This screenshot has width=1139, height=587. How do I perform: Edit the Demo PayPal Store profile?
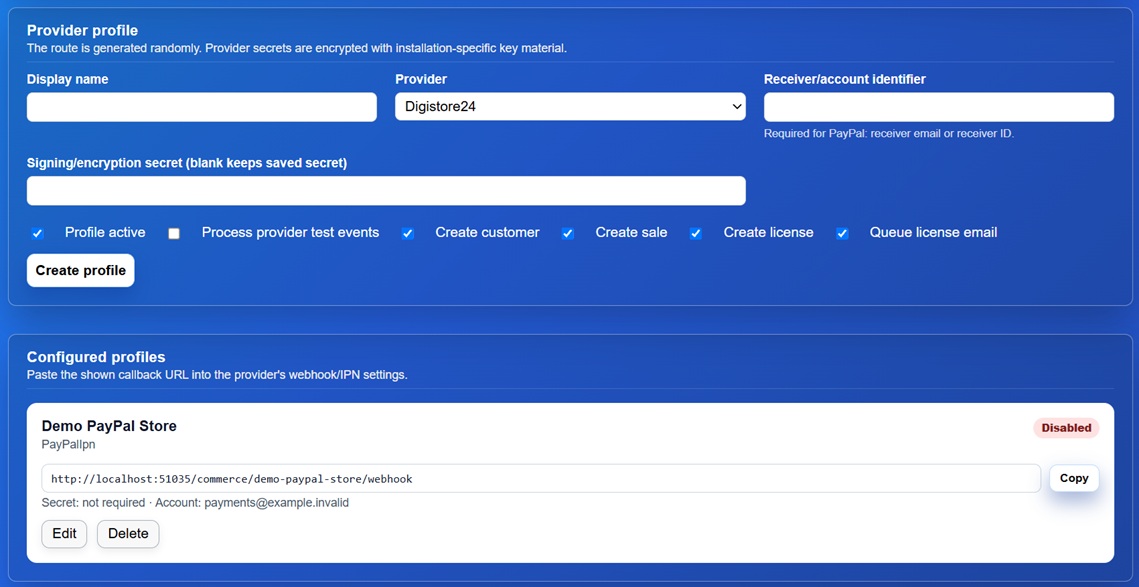click(x=64, y=534)
